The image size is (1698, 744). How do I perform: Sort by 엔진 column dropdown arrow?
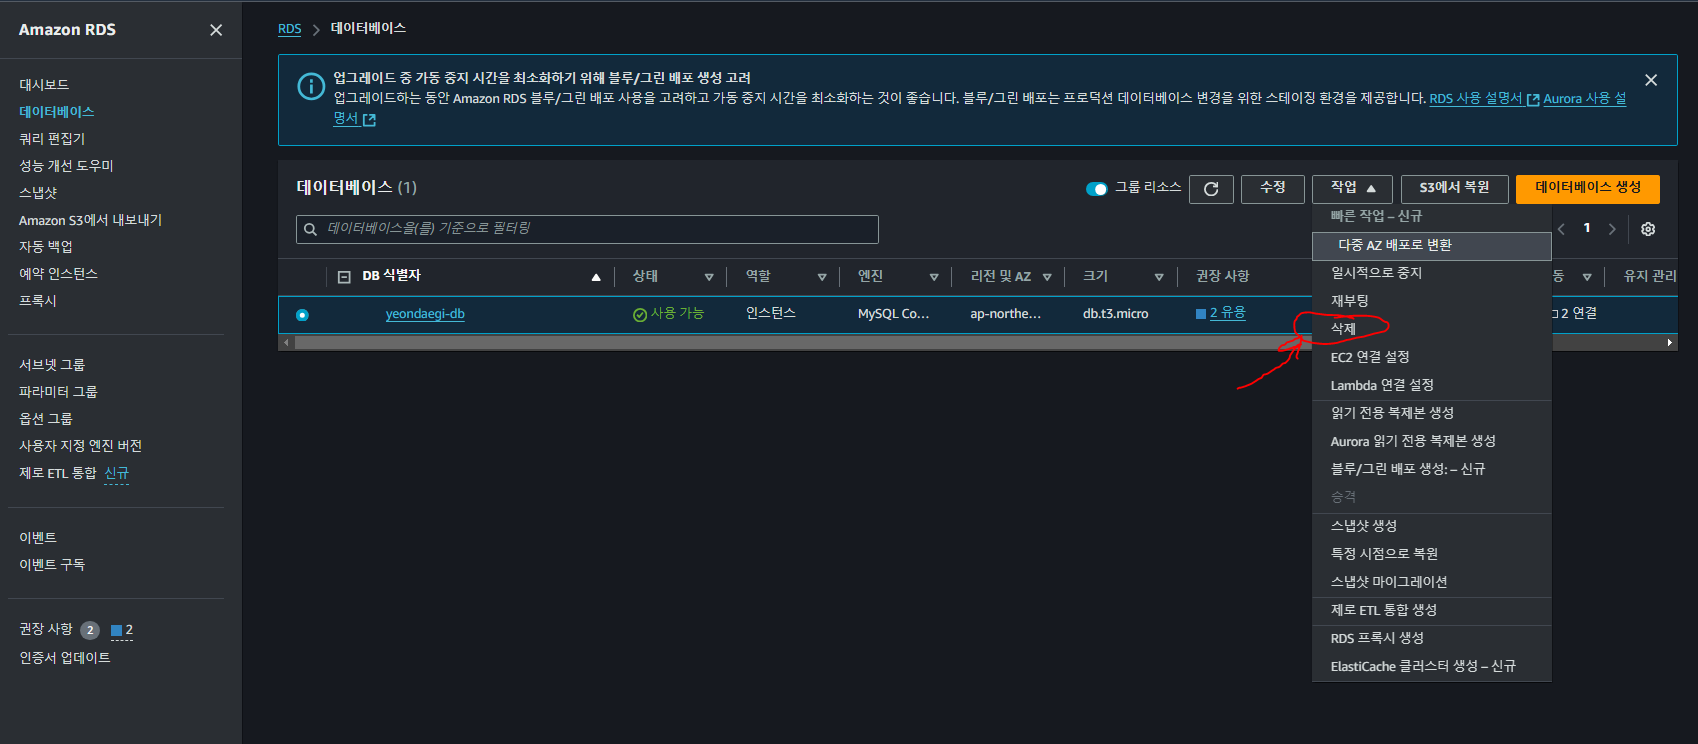(934, 277)
